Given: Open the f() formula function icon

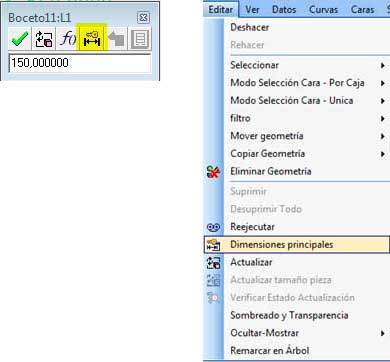Looking at the screenshot, I should [67, 39].
